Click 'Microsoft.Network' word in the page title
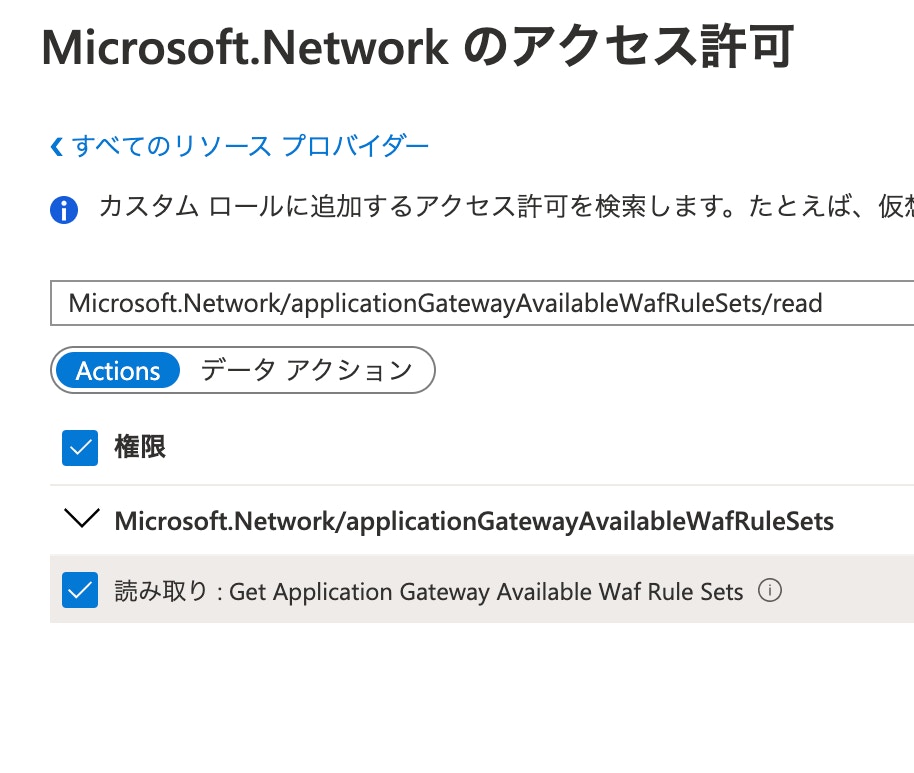The height and width of the screenshot is (773, 914). tap(244, 47)
